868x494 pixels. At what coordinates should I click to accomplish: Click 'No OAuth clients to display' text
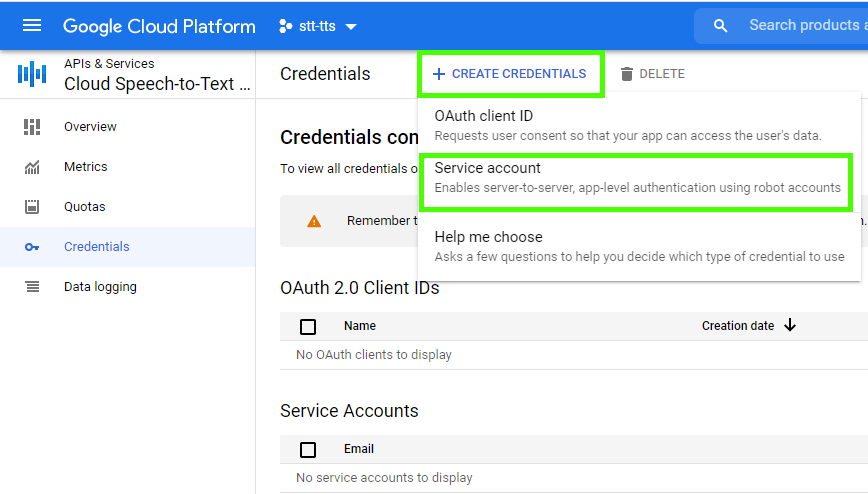[374, 355]
